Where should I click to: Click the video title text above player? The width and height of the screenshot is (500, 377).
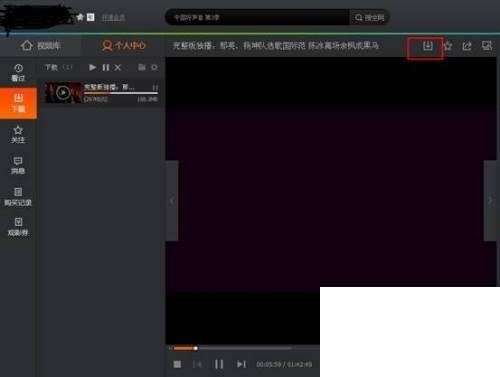276,46
